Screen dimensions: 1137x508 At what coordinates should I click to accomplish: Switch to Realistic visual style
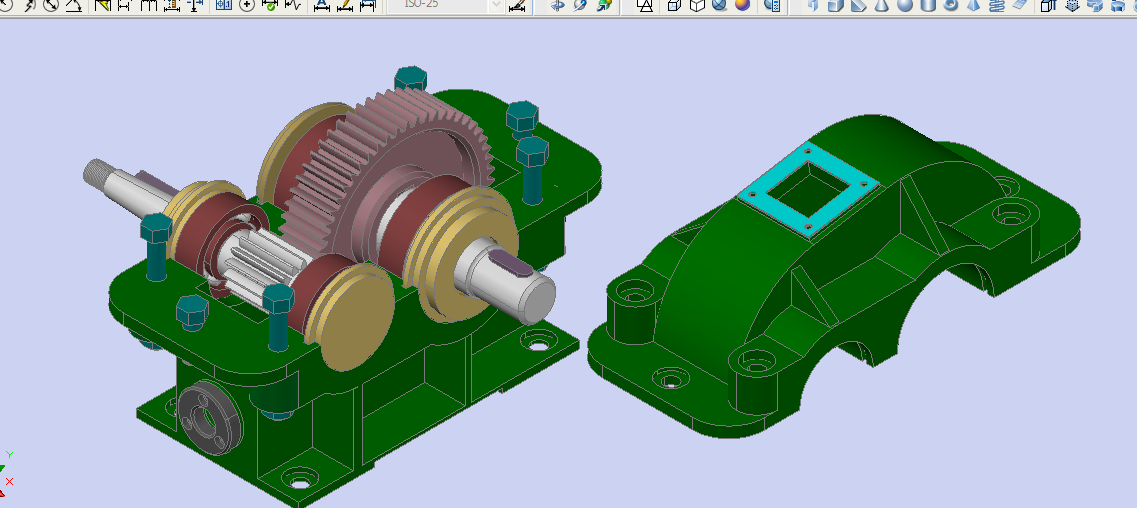click(x=719, y=4)
